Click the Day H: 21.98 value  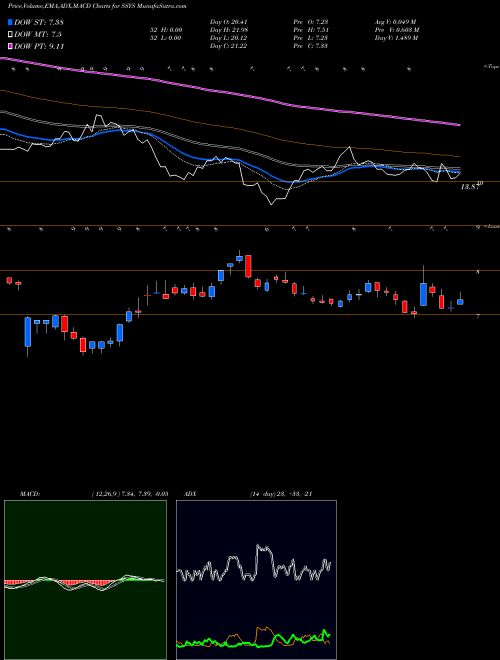[x=228, y=30]
